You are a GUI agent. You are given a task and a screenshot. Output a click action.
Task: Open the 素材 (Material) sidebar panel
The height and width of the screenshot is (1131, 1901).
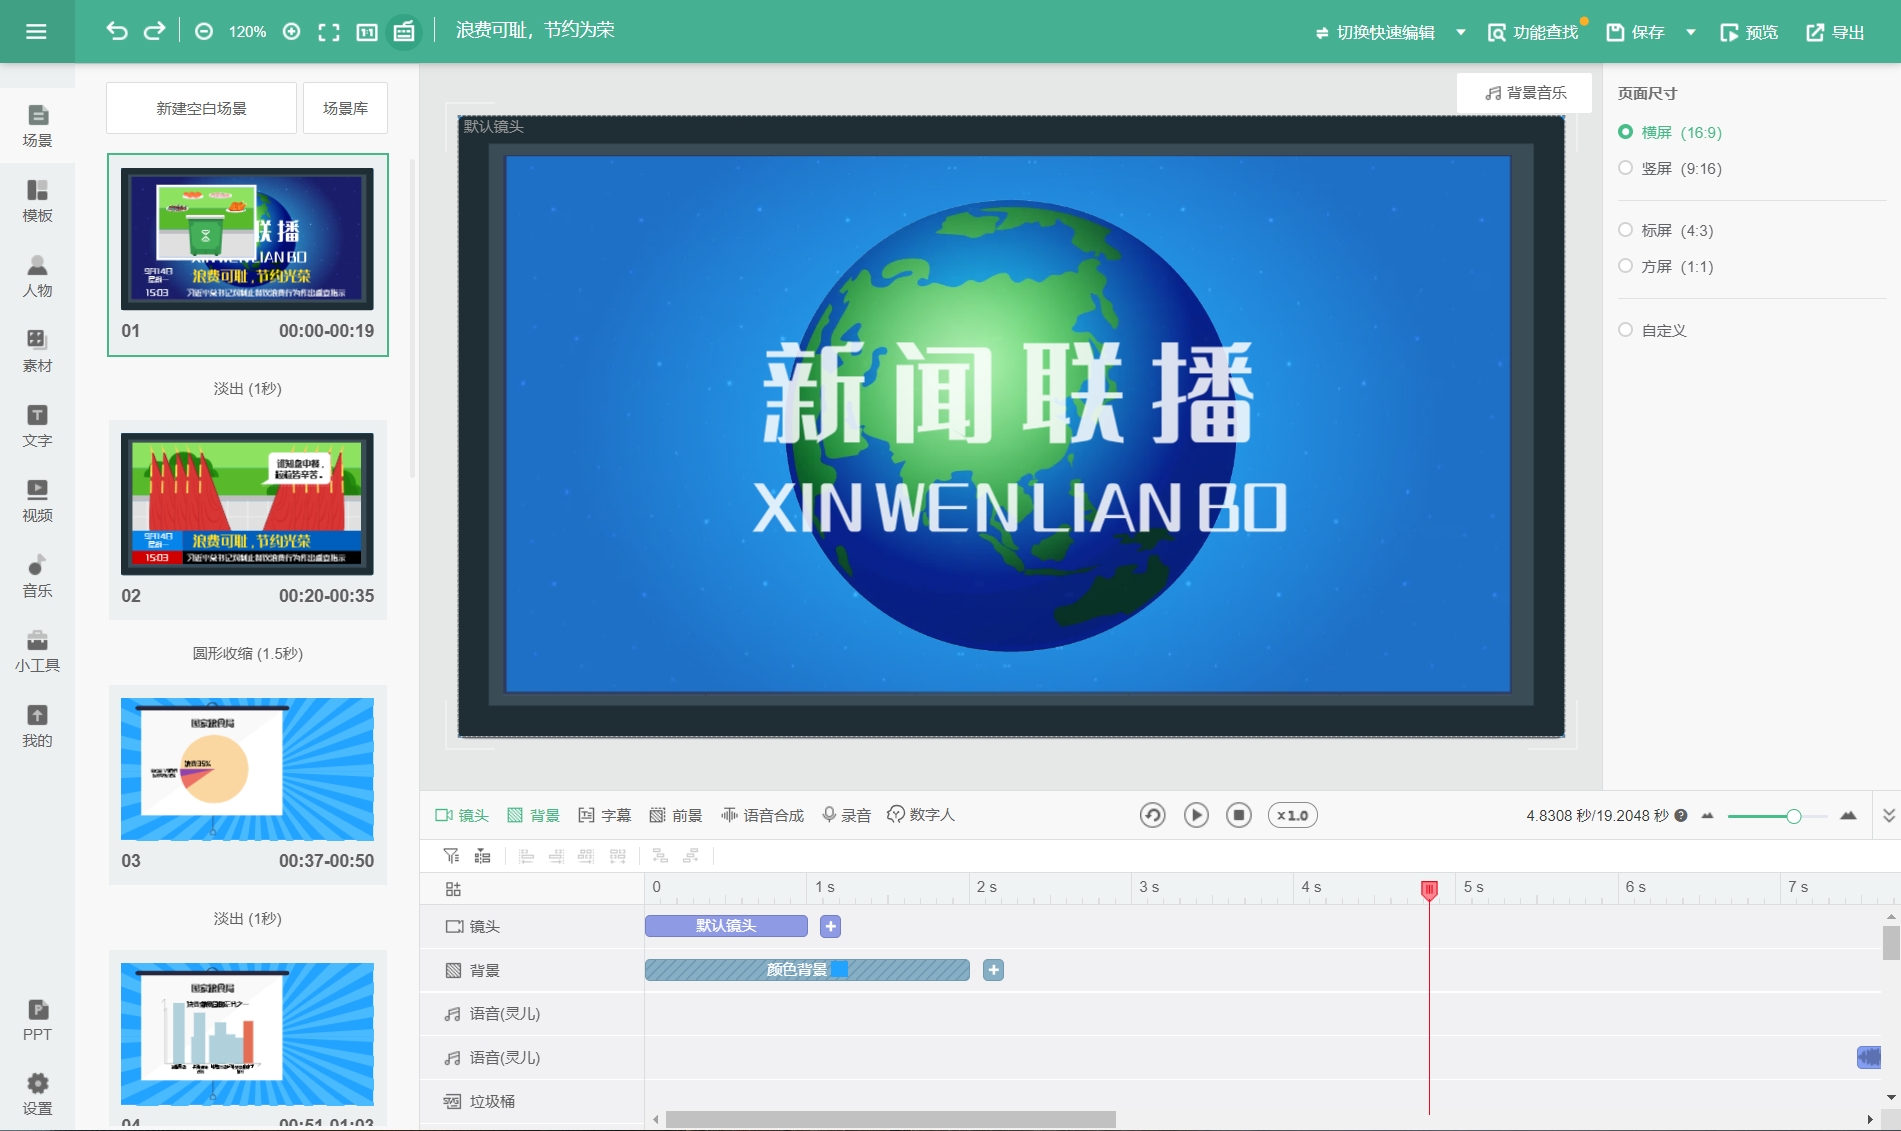tap(37, 351)
